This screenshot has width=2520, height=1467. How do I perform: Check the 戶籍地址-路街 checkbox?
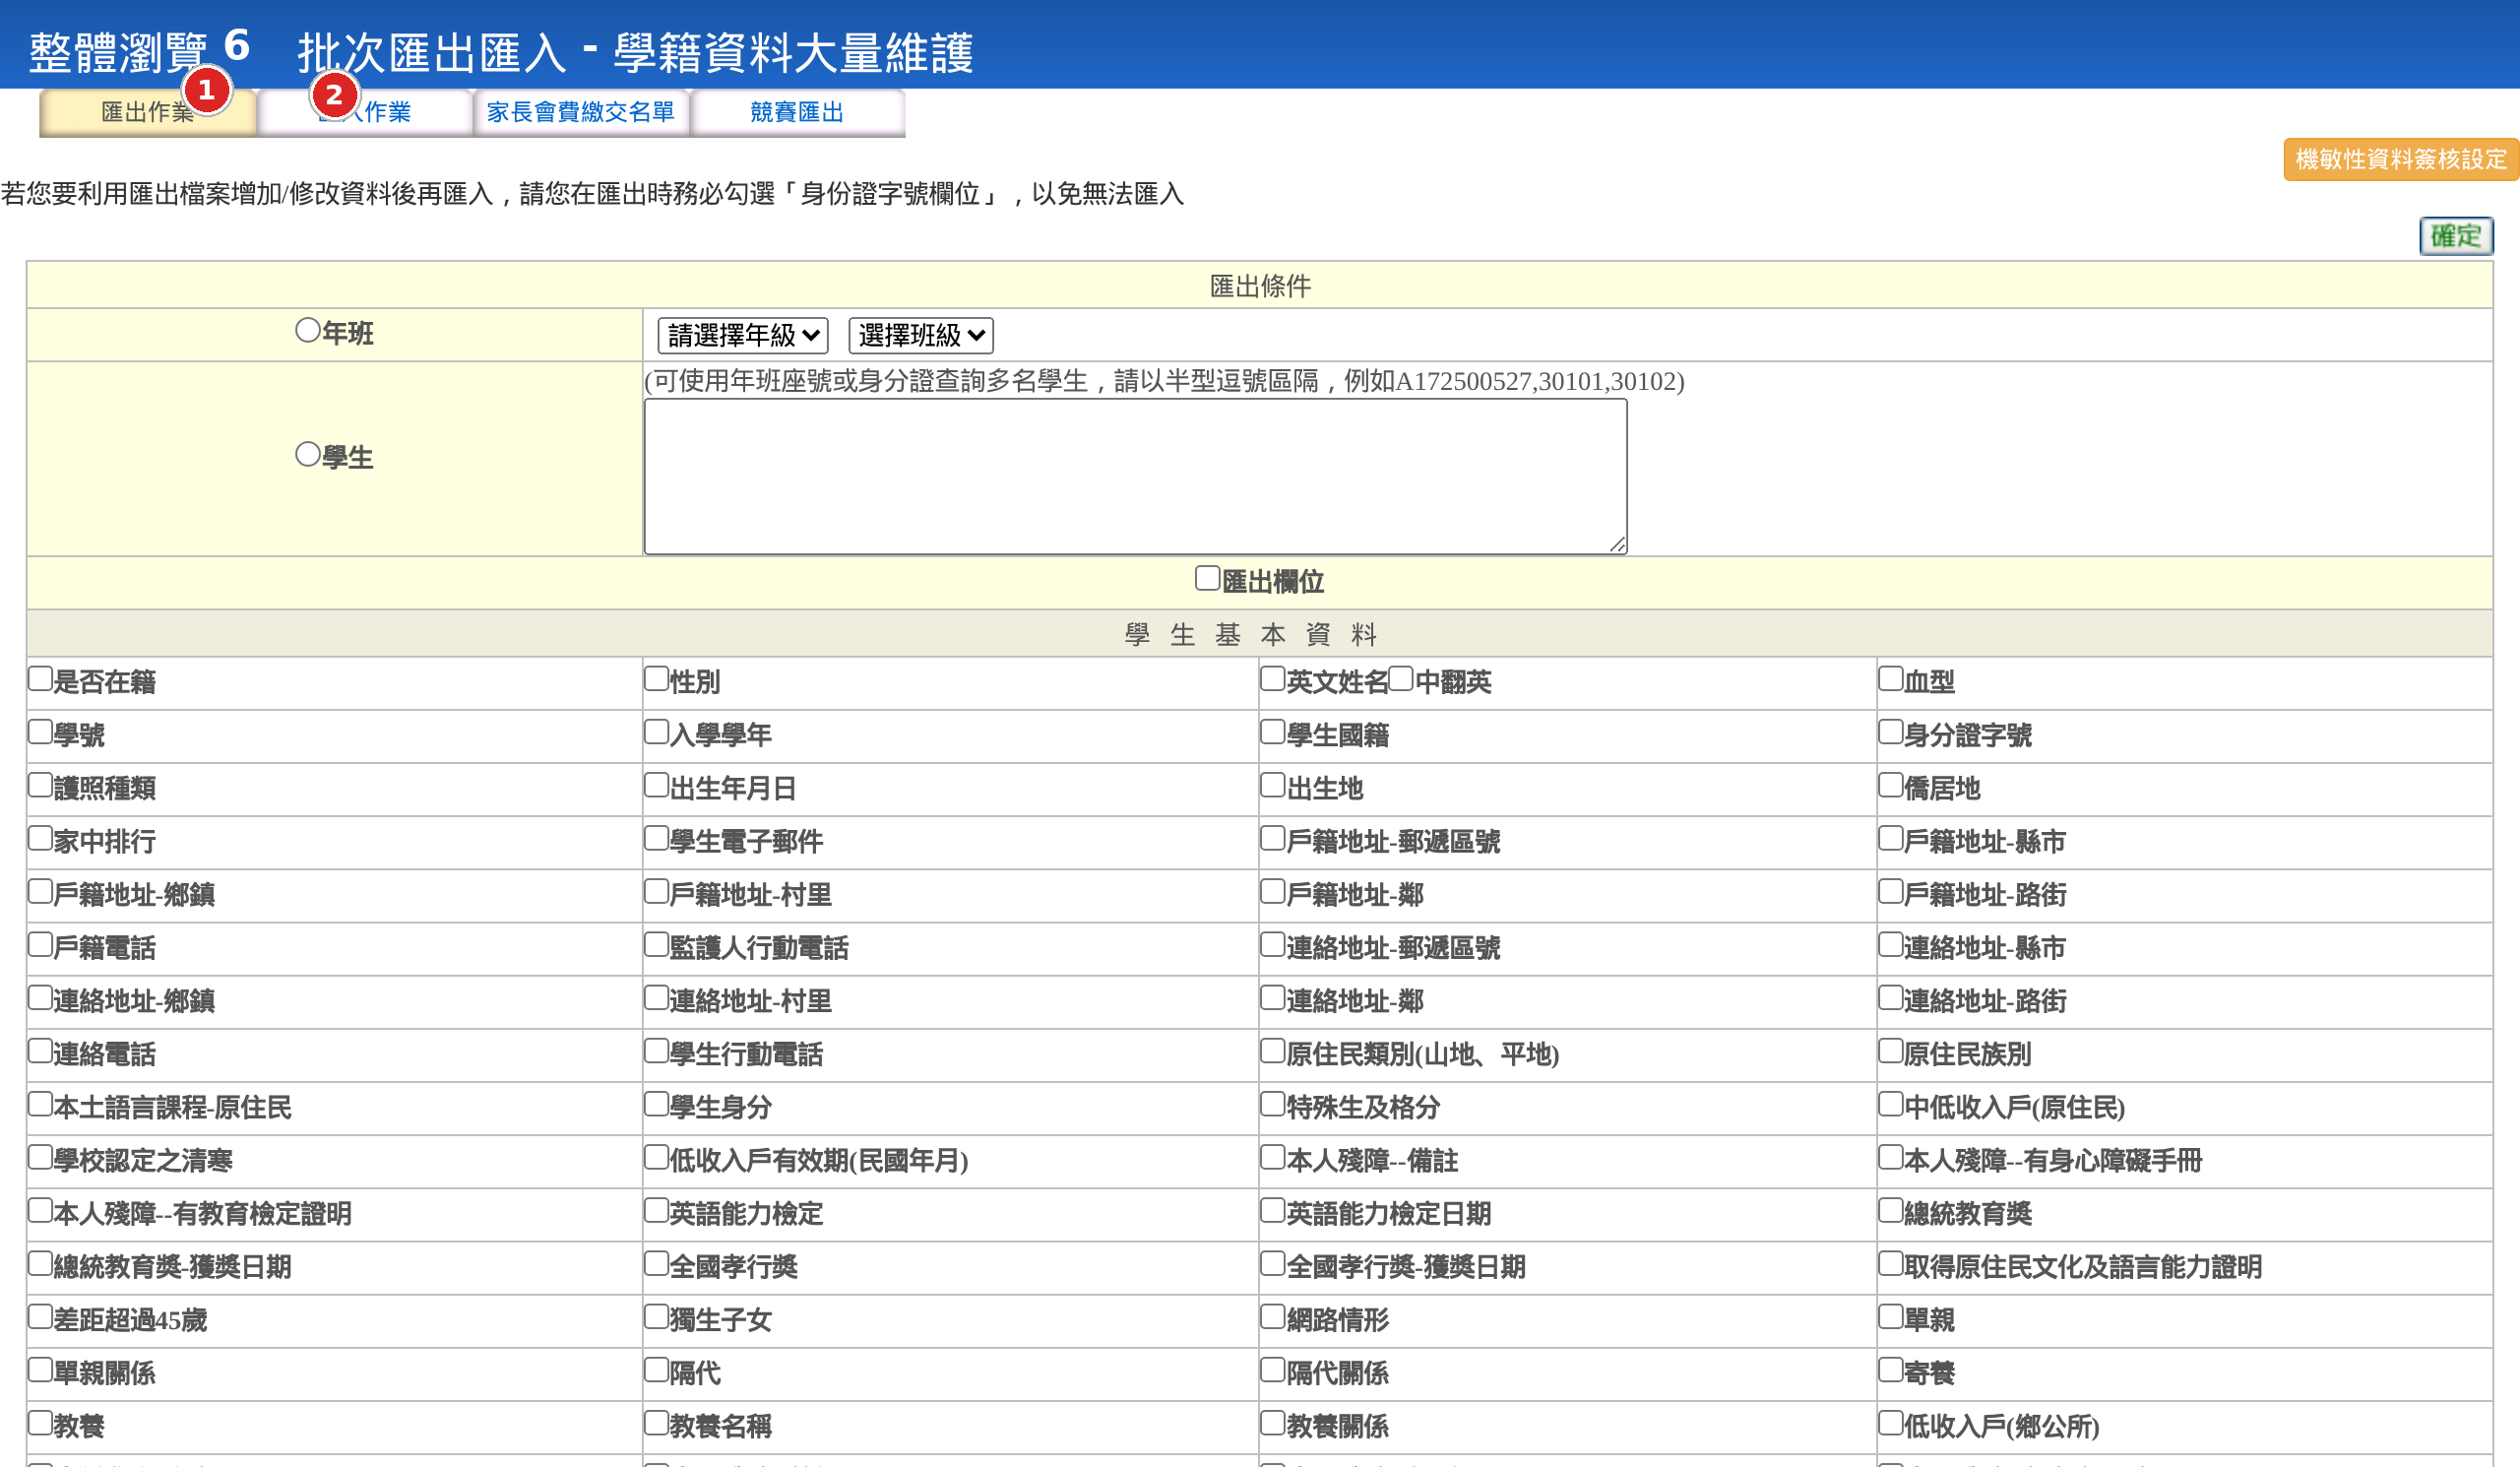[x=1890, y=891]
